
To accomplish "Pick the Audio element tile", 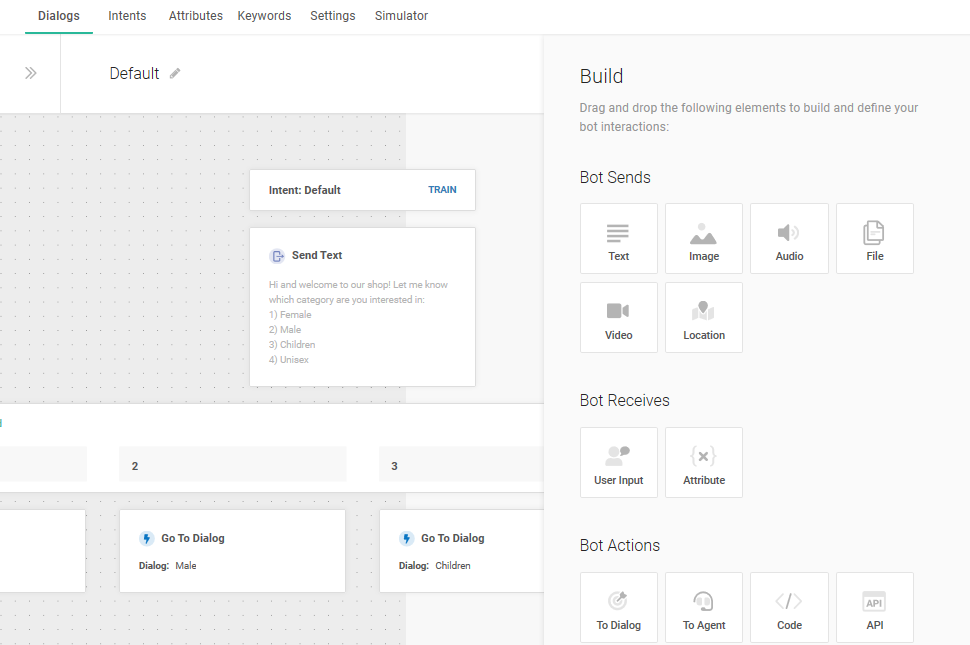I will [x=789, y=239].
